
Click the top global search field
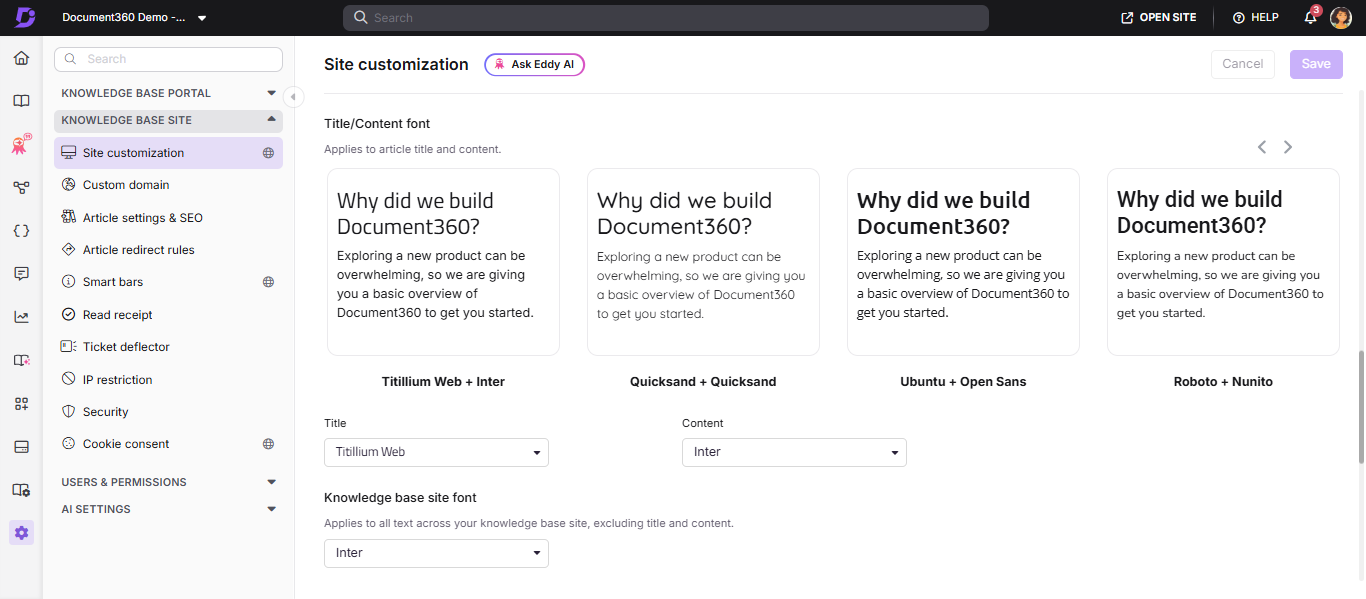pyautogui.click(x=666, y=18)
